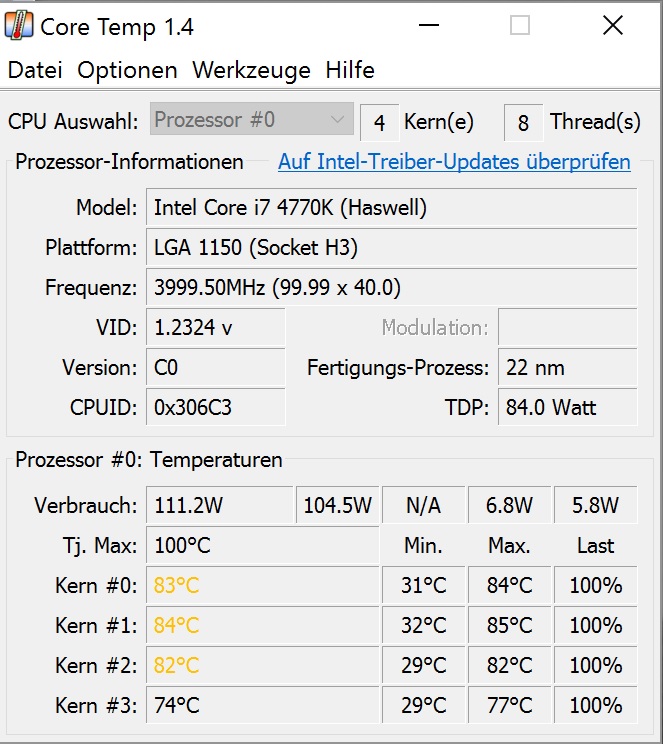
Task: Click the N/A power field
Action: pyautogui.click(x=423, y=505)
